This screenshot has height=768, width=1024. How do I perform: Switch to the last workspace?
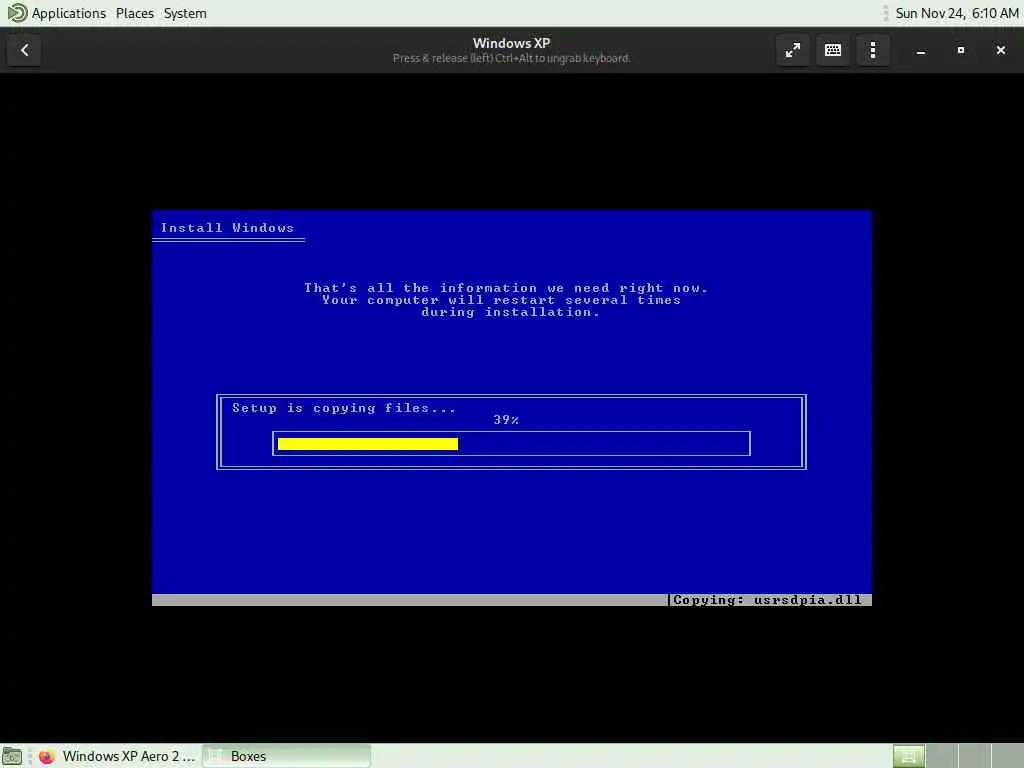click(1007, 756)
